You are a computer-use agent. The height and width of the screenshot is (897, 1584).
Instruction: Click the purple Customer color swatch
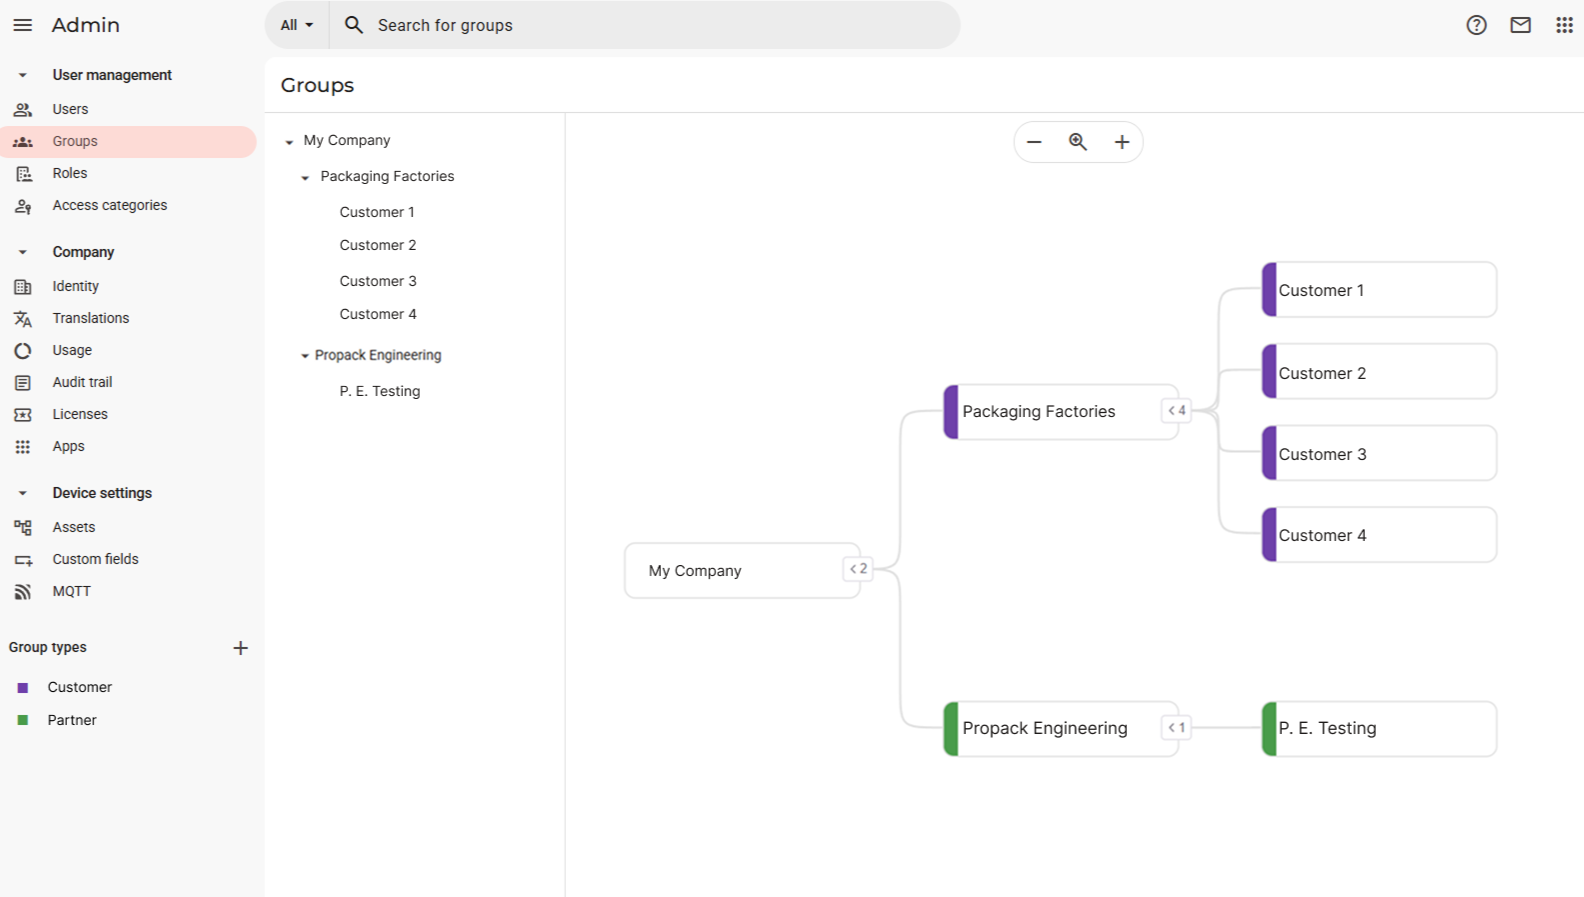click(23, 688)
